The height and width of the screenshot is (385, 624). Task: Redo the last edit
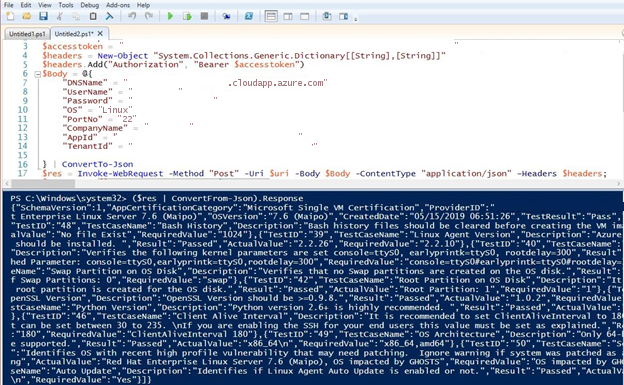click(149, 16)
